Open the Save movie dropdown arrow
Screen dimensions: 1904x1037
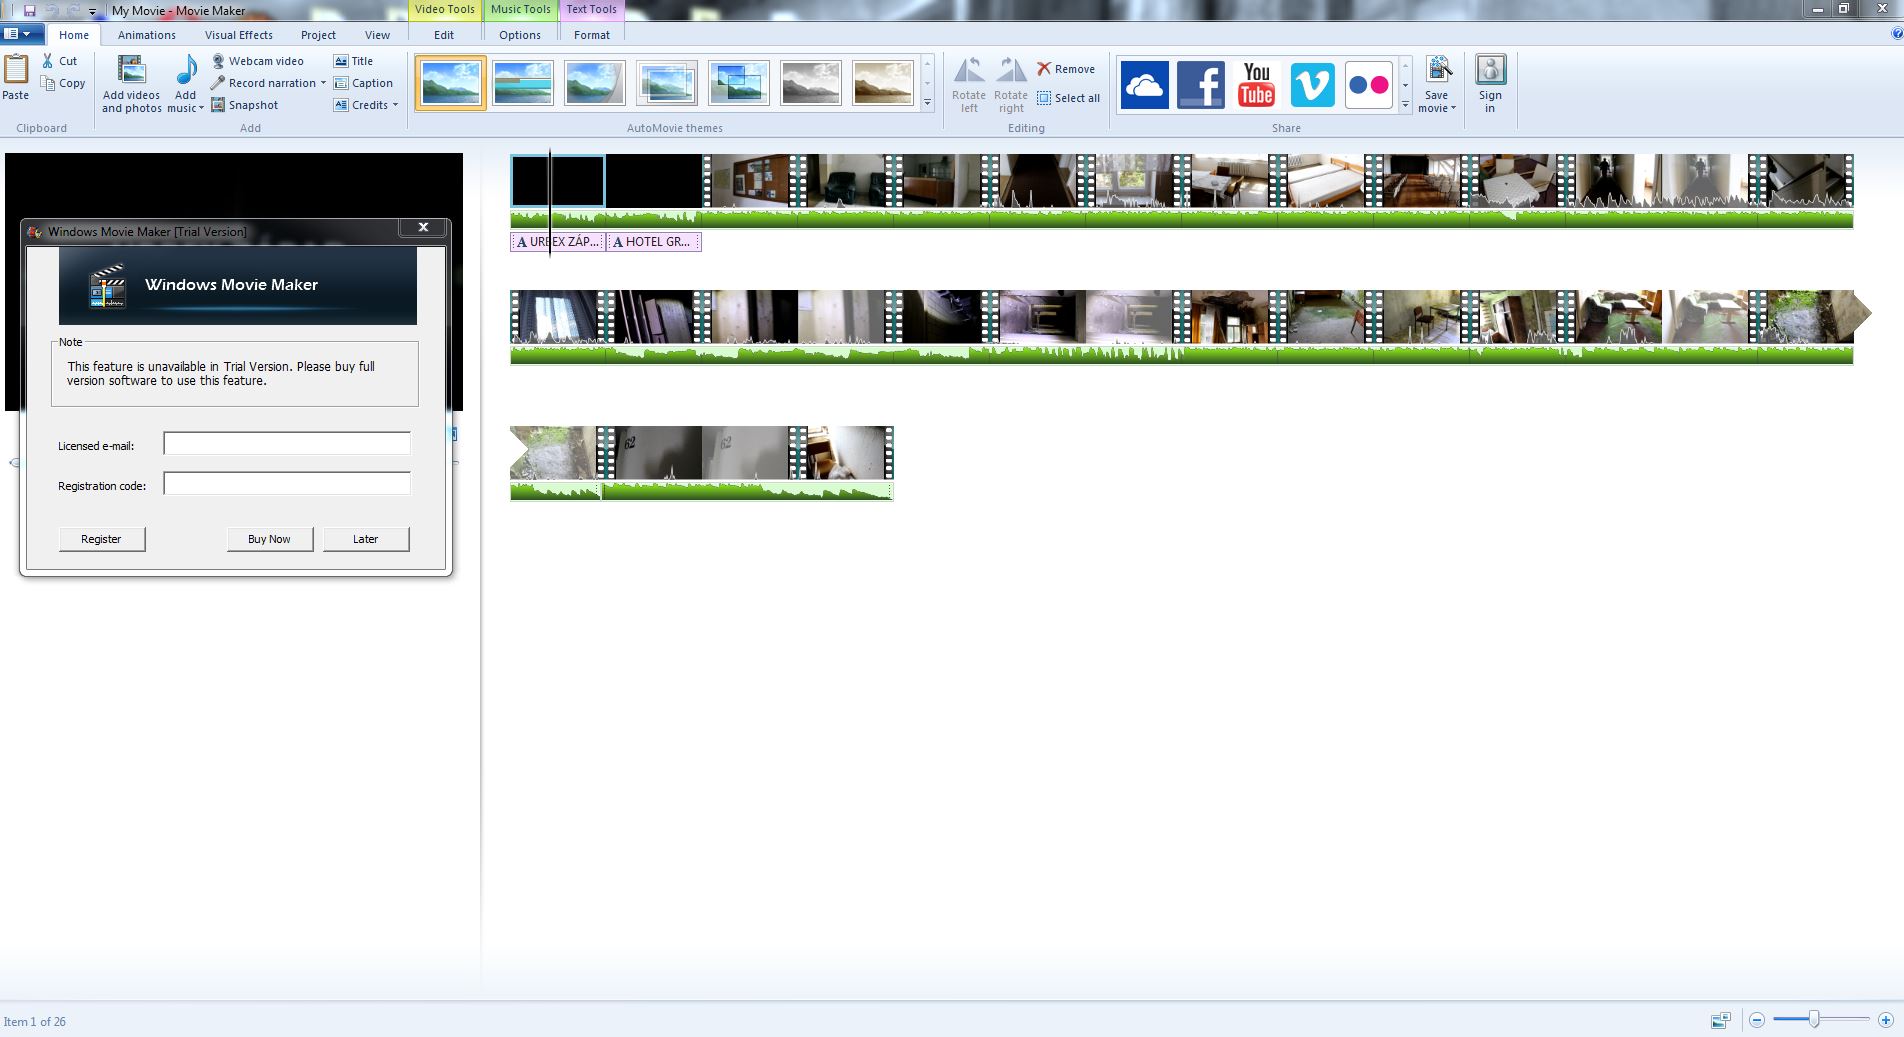pos(1453,108)
